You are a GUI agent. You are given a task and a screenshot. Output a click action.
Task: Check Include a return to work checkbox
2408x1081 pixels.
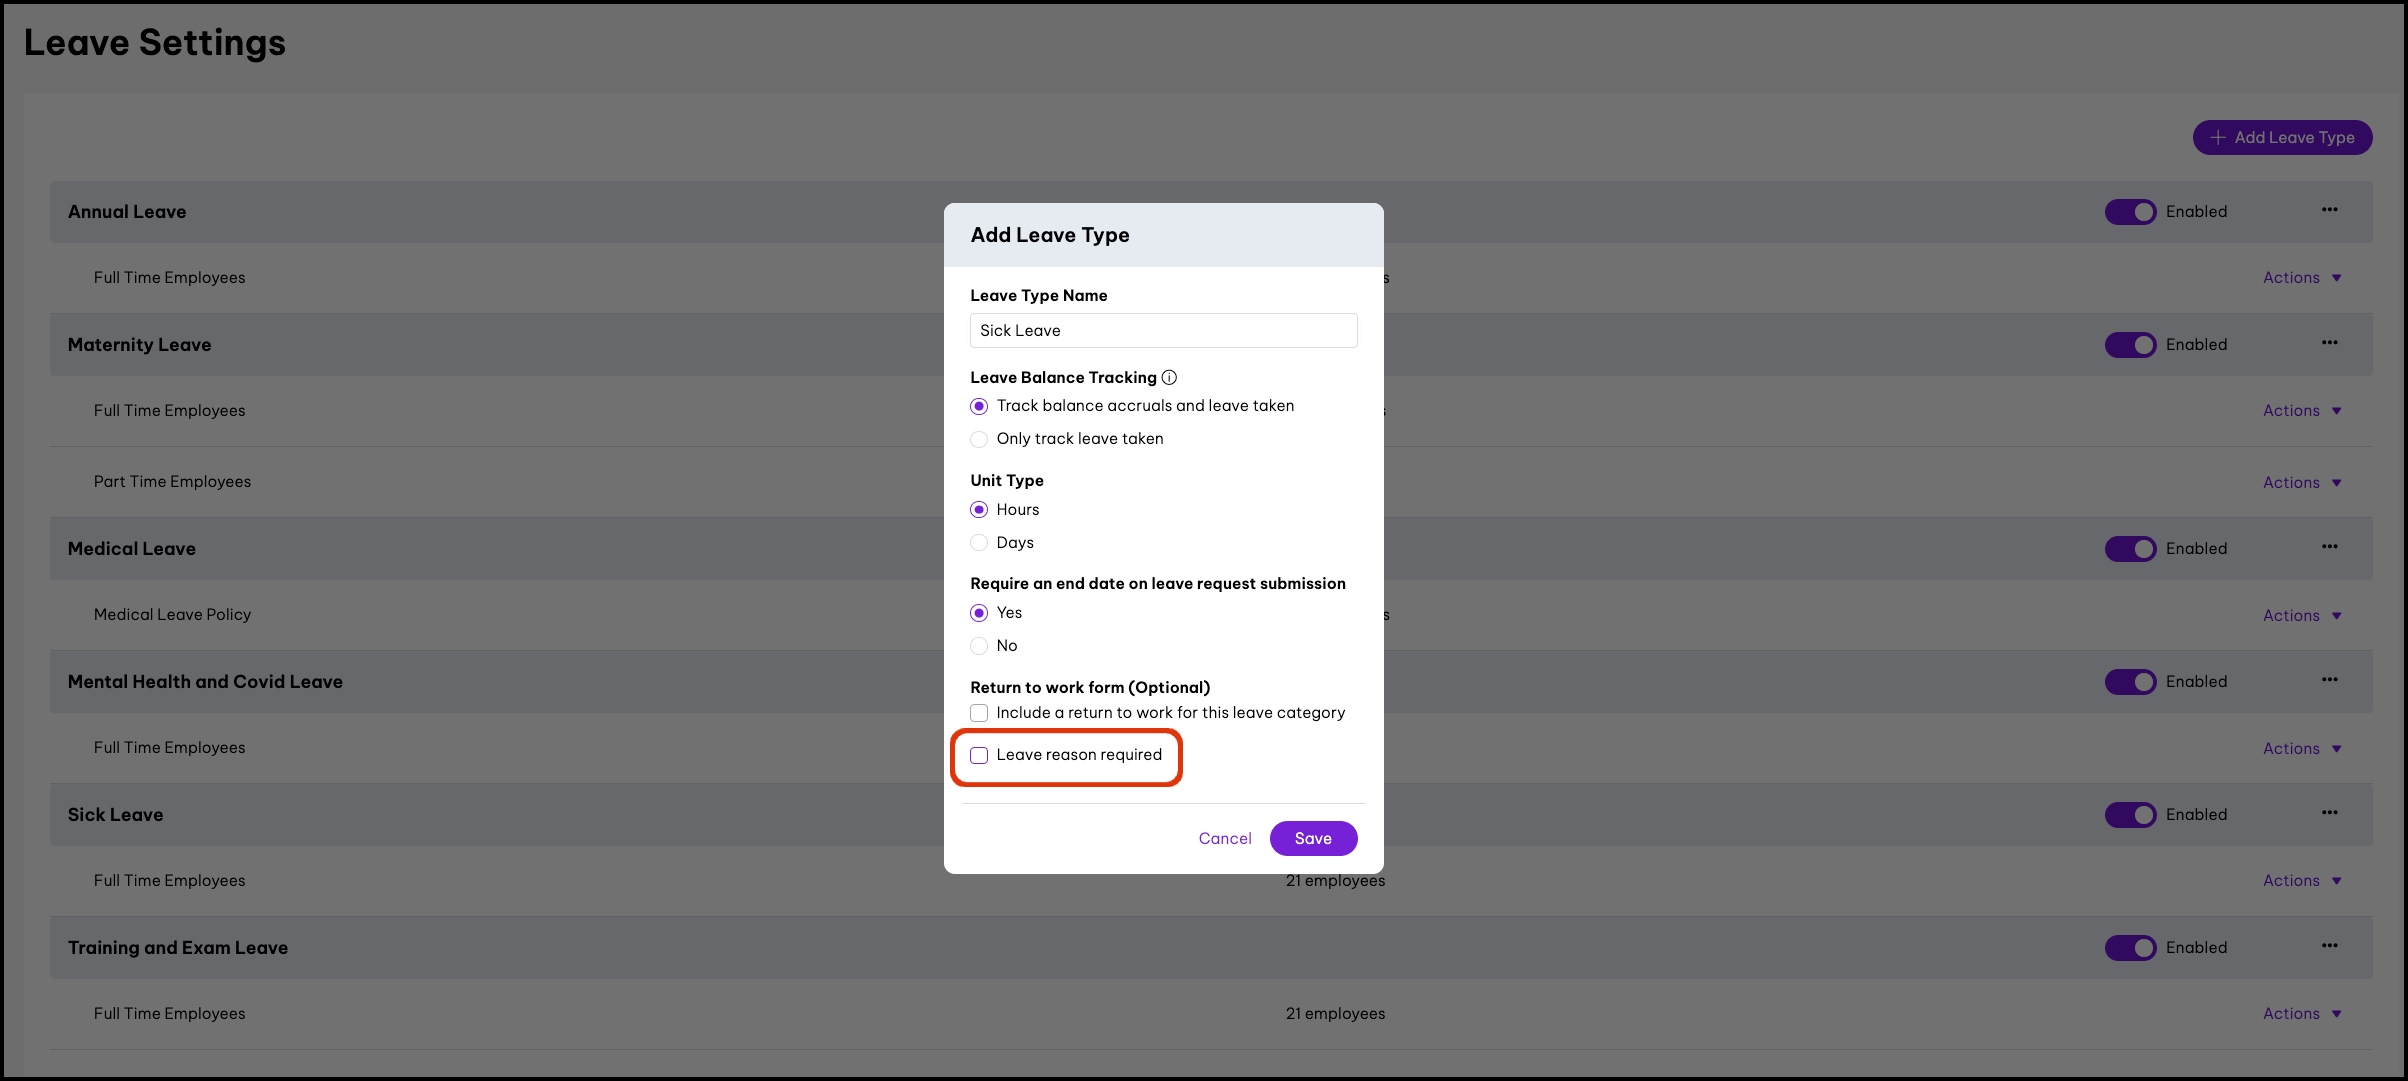979,713
